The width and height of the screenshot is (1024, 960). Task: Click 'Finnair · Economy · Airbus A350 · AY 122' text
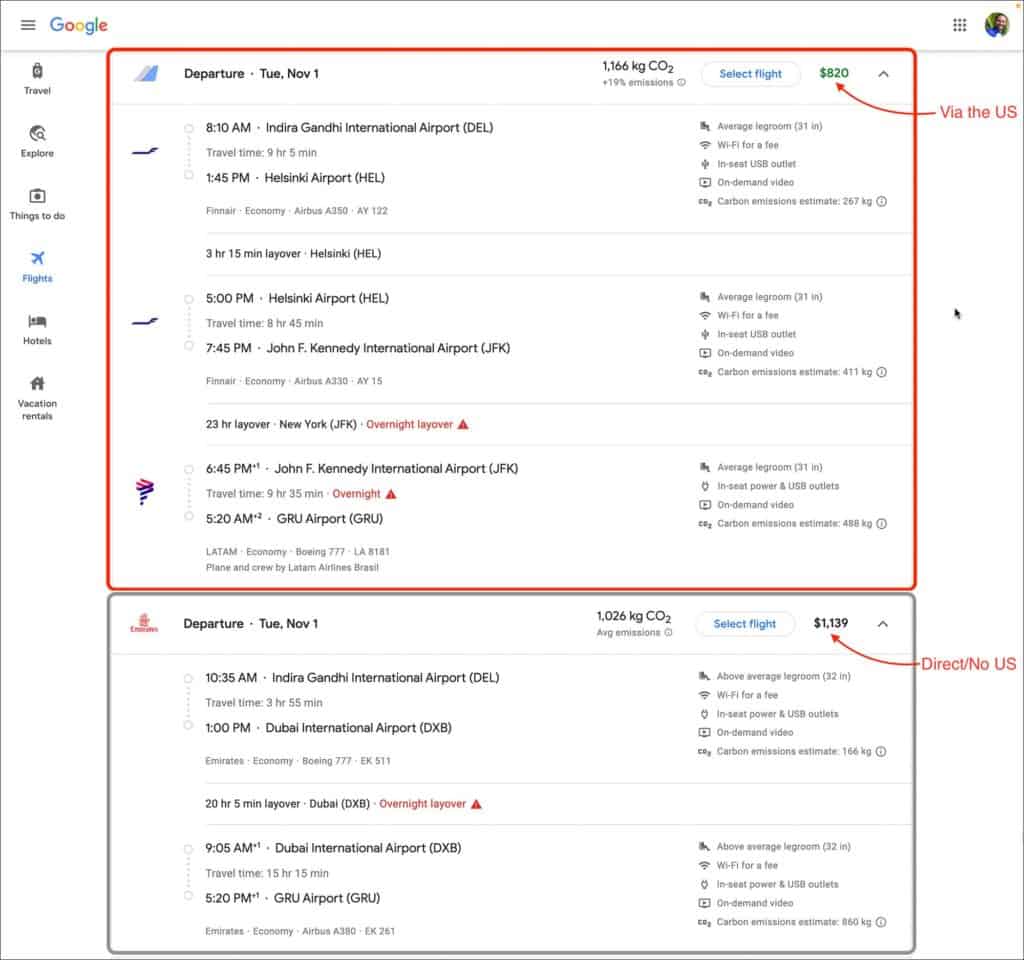click(x=296, y=211)
